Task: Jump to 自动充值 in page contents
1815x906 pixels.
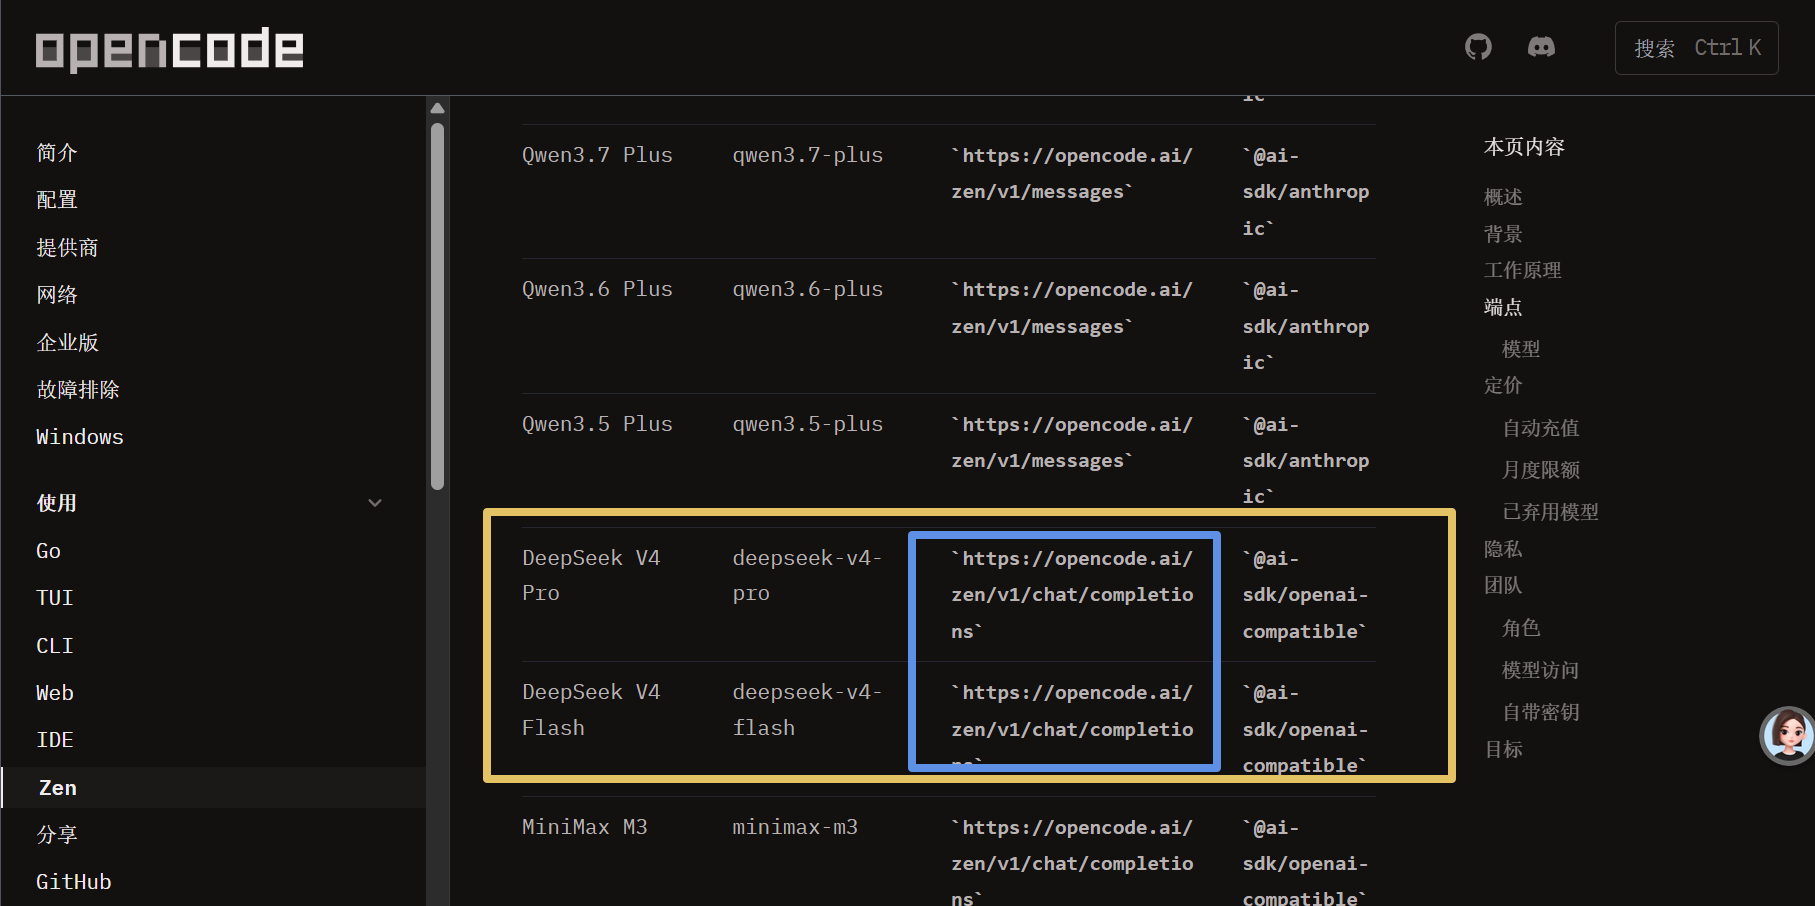Action: 1541,428
